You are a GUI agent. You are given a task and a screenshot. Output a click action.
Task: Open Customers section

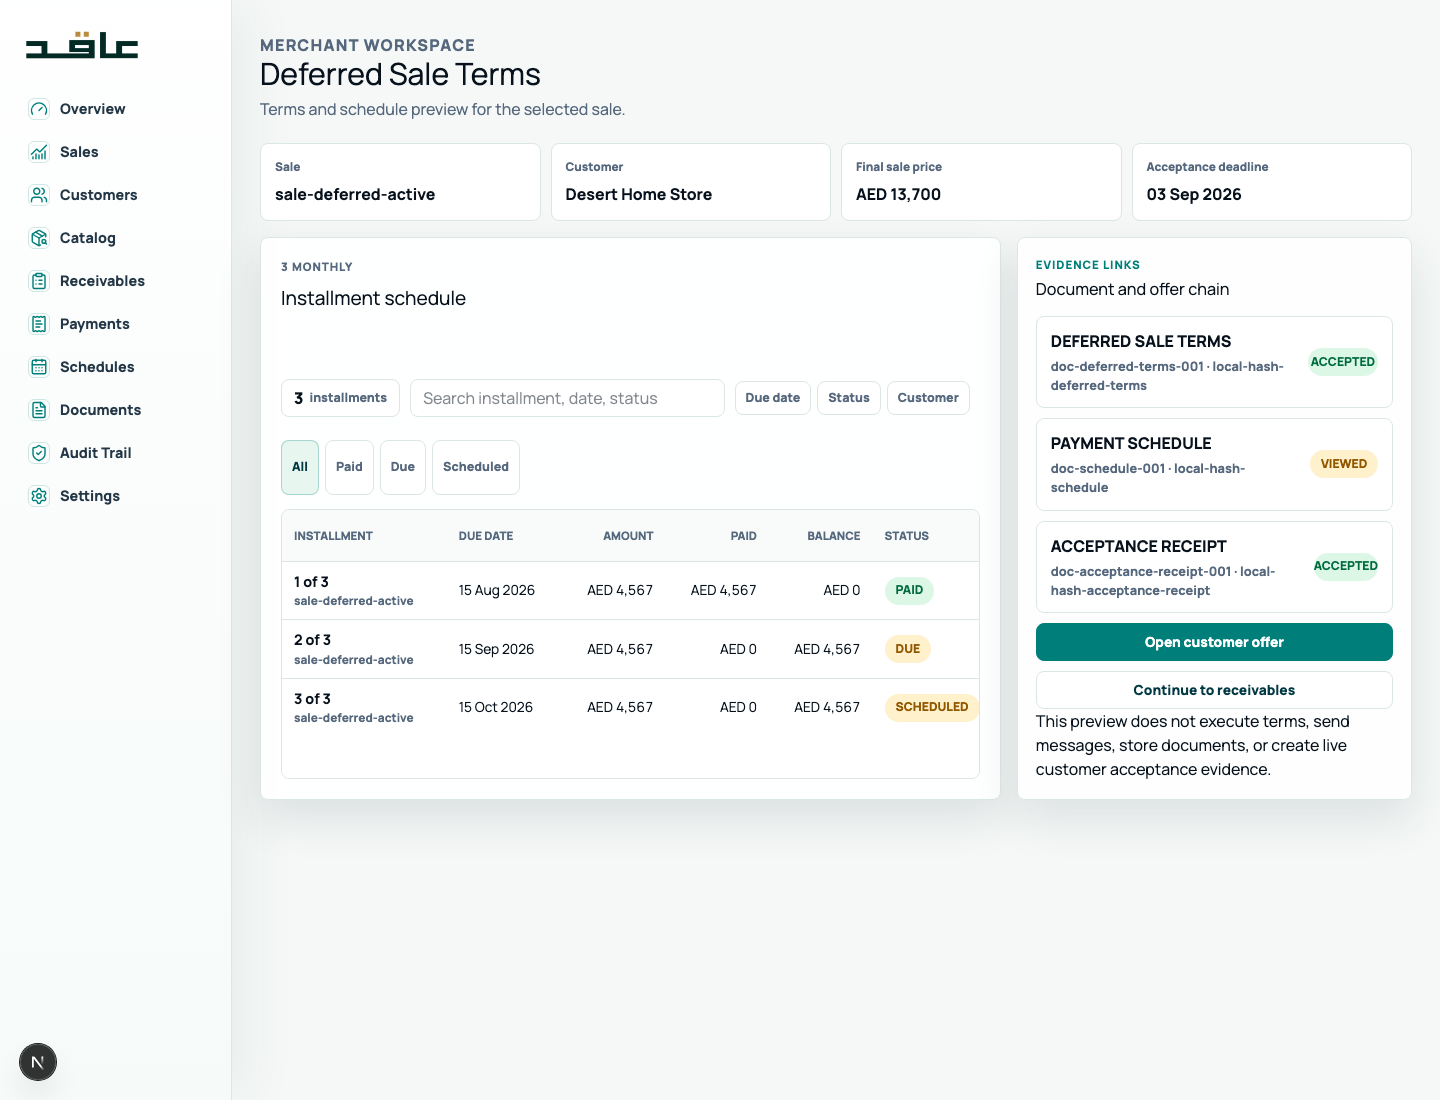point(115,195)
